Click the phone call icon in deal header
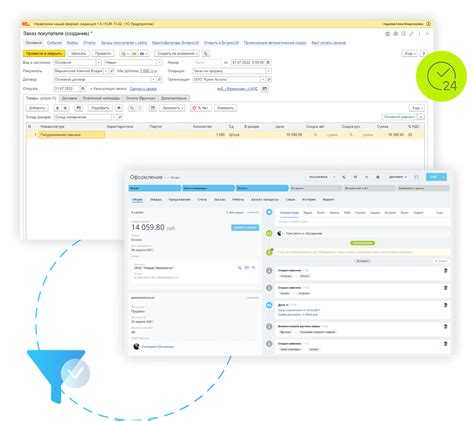 click(344, 177)
